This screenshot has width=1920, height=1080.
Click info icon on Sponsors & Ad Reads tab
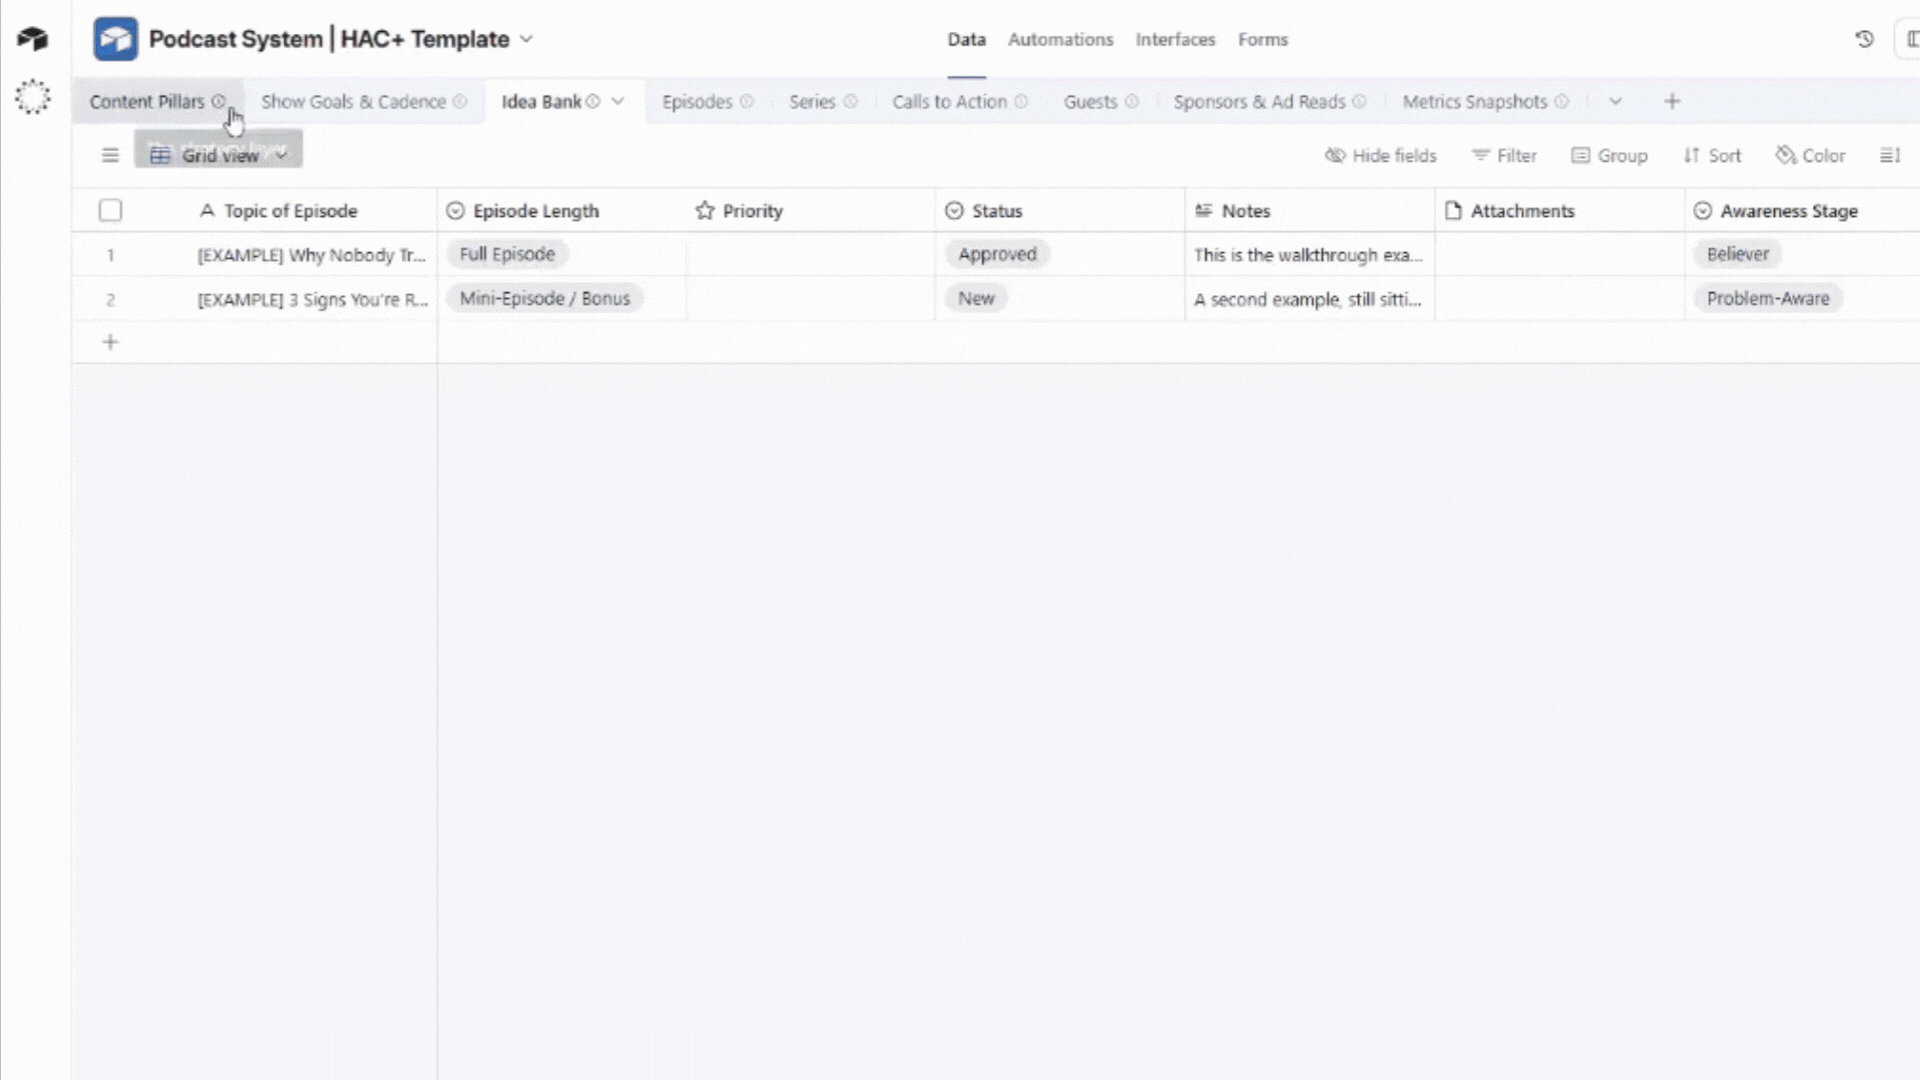pyautogui.click(x=1359, y=101)
